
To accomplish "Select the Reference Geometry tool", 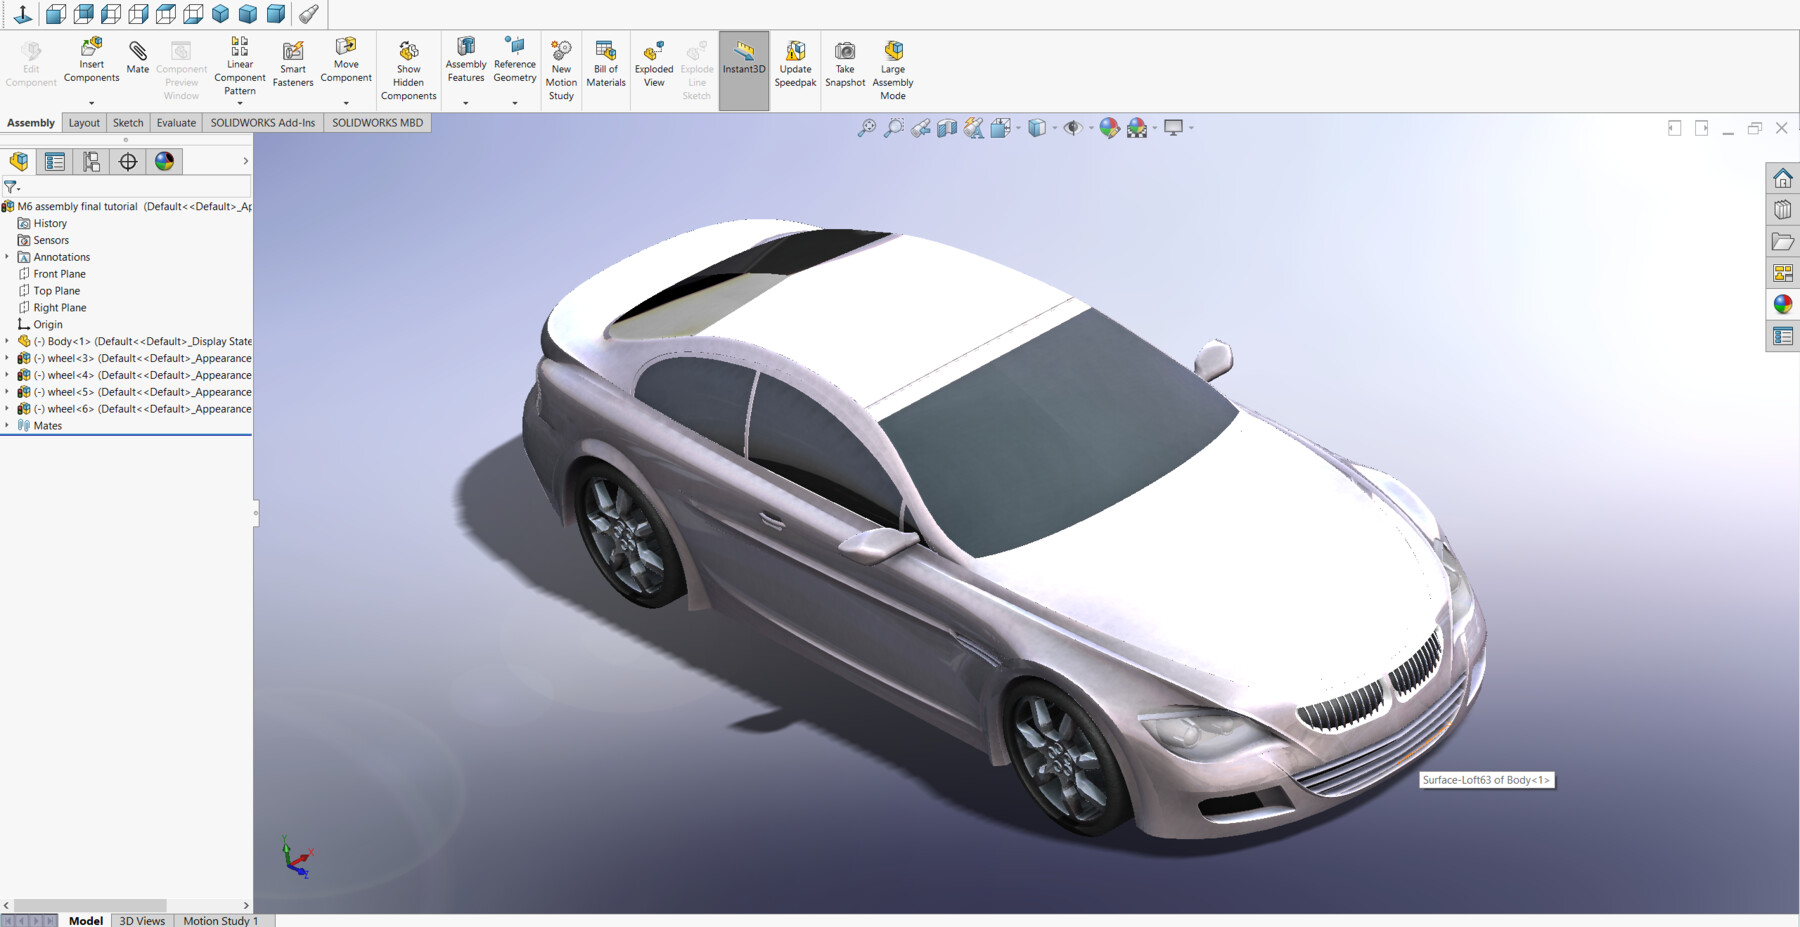I will [x=514, y=60].
